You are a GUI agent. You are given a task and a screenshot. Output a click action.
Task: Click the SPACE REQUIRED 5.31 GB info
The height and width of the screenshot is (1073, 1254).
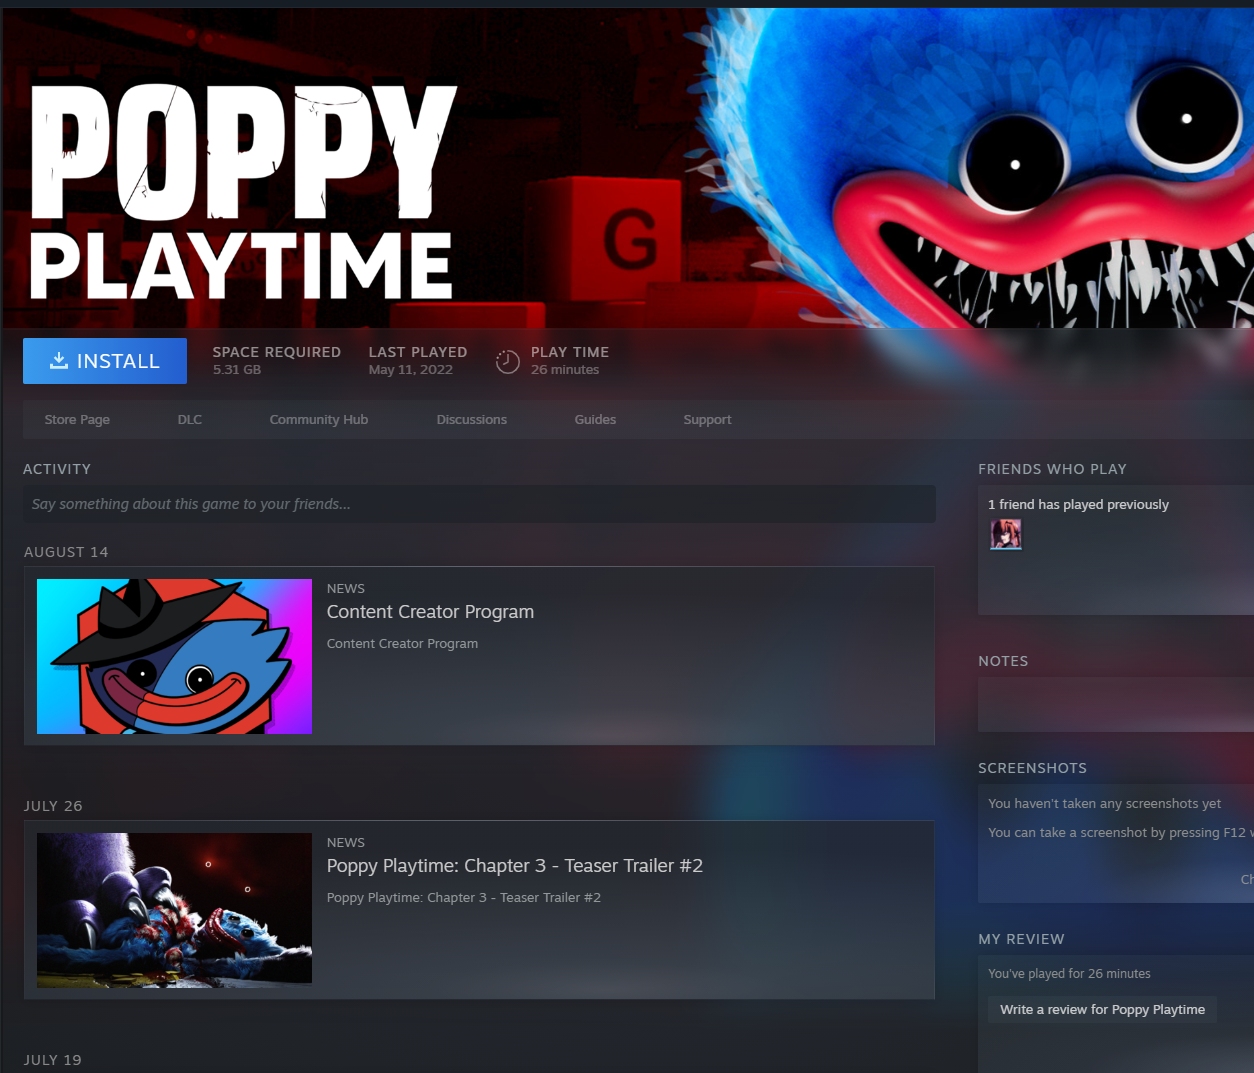pos(277,360)
